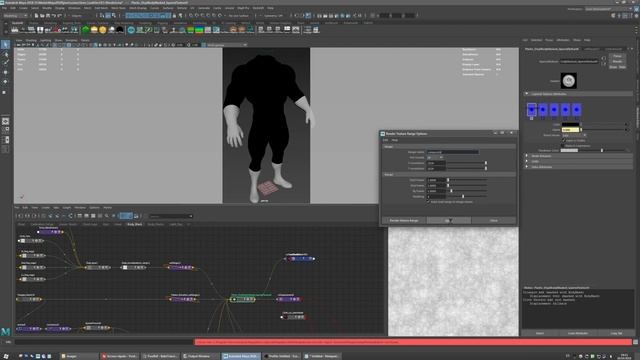
Task: Open the Blend Mode dropdown
Action: 574,135
